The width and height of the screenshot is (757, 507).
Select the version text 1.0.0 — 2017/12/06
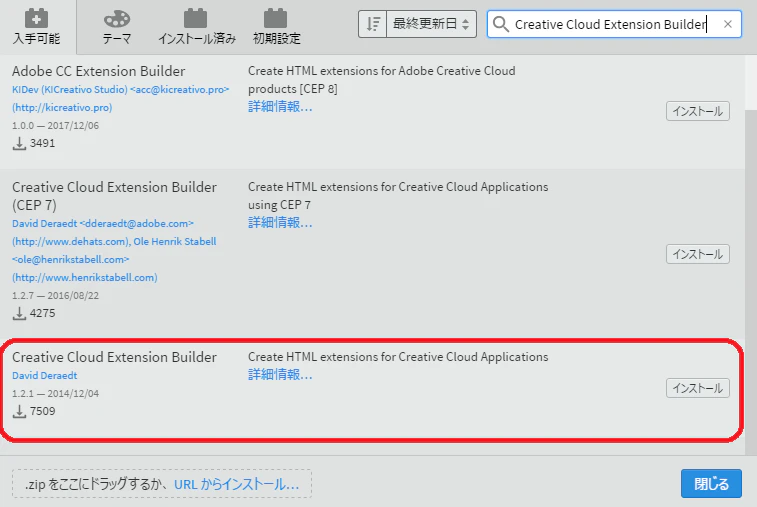coord(56,126)
